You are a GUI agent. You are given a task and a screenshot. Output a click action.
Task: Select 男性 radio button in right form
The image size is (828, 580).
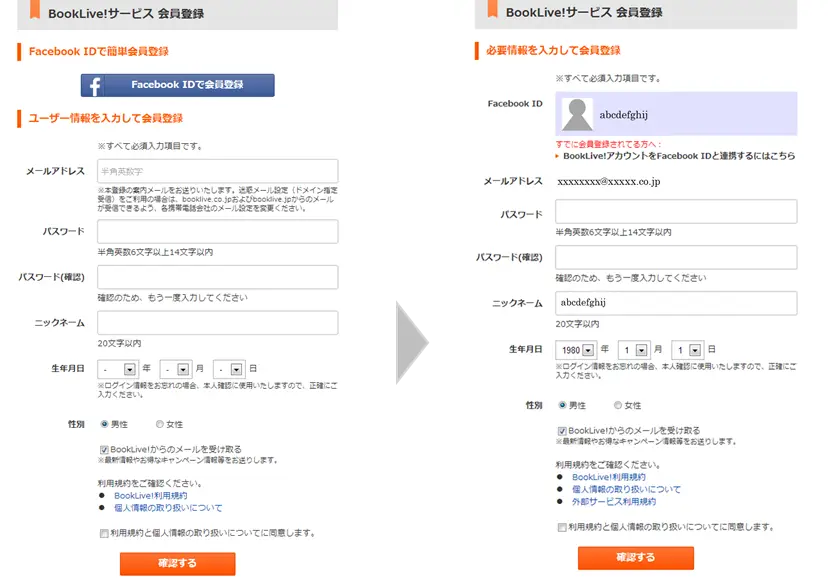[x=562, y=405]
